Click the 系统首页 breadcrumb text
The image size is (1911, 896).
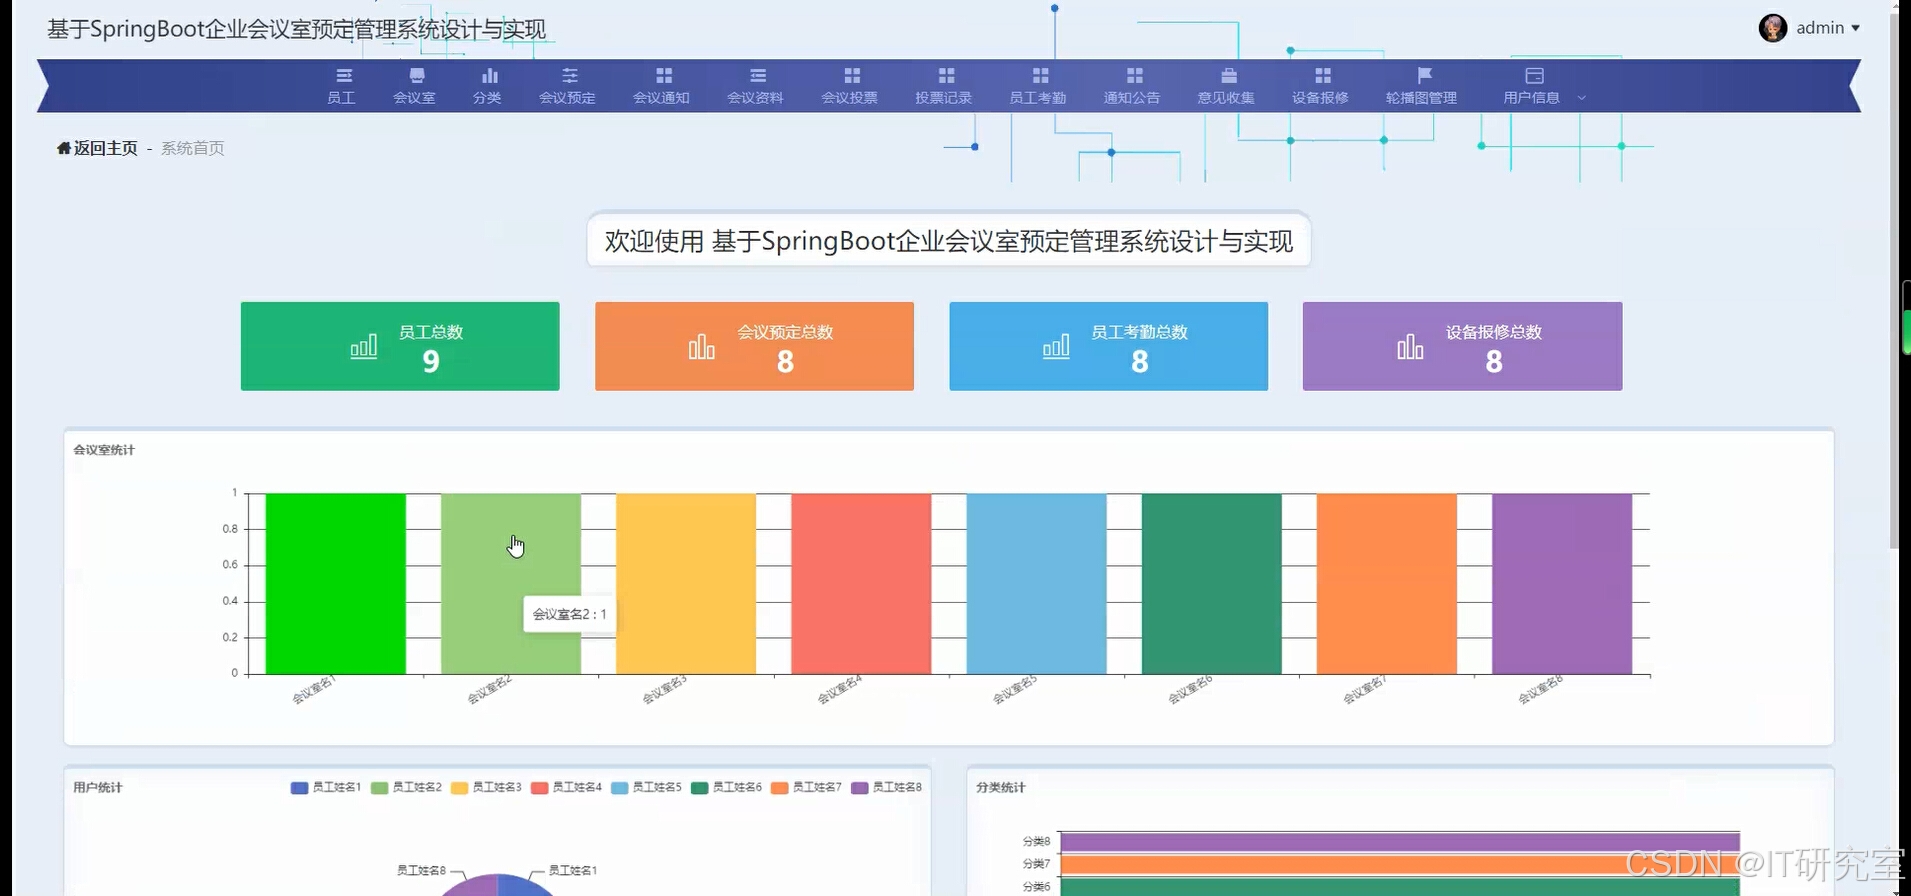[x=193, y=148]
